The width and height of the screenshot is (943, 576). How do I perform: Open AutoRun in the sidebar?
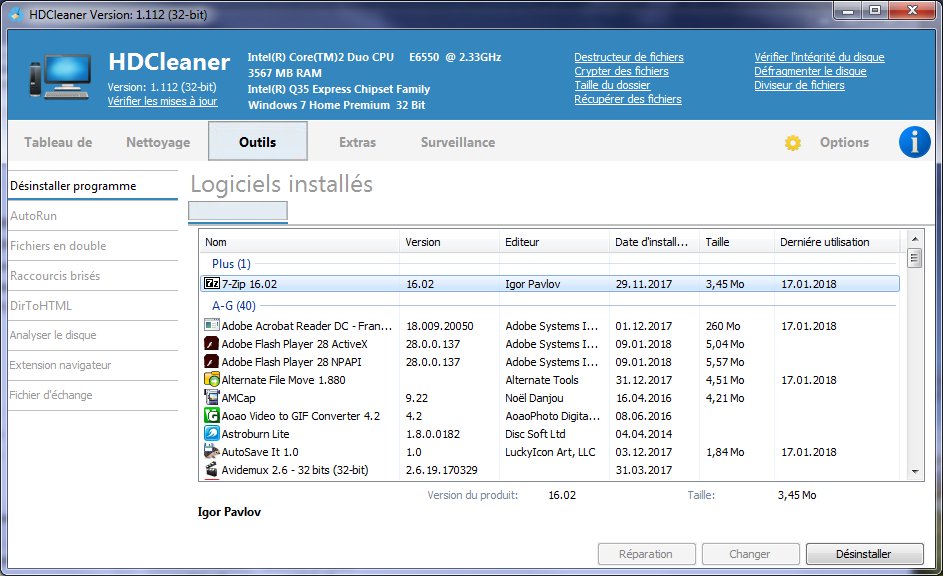coord(93,216)
